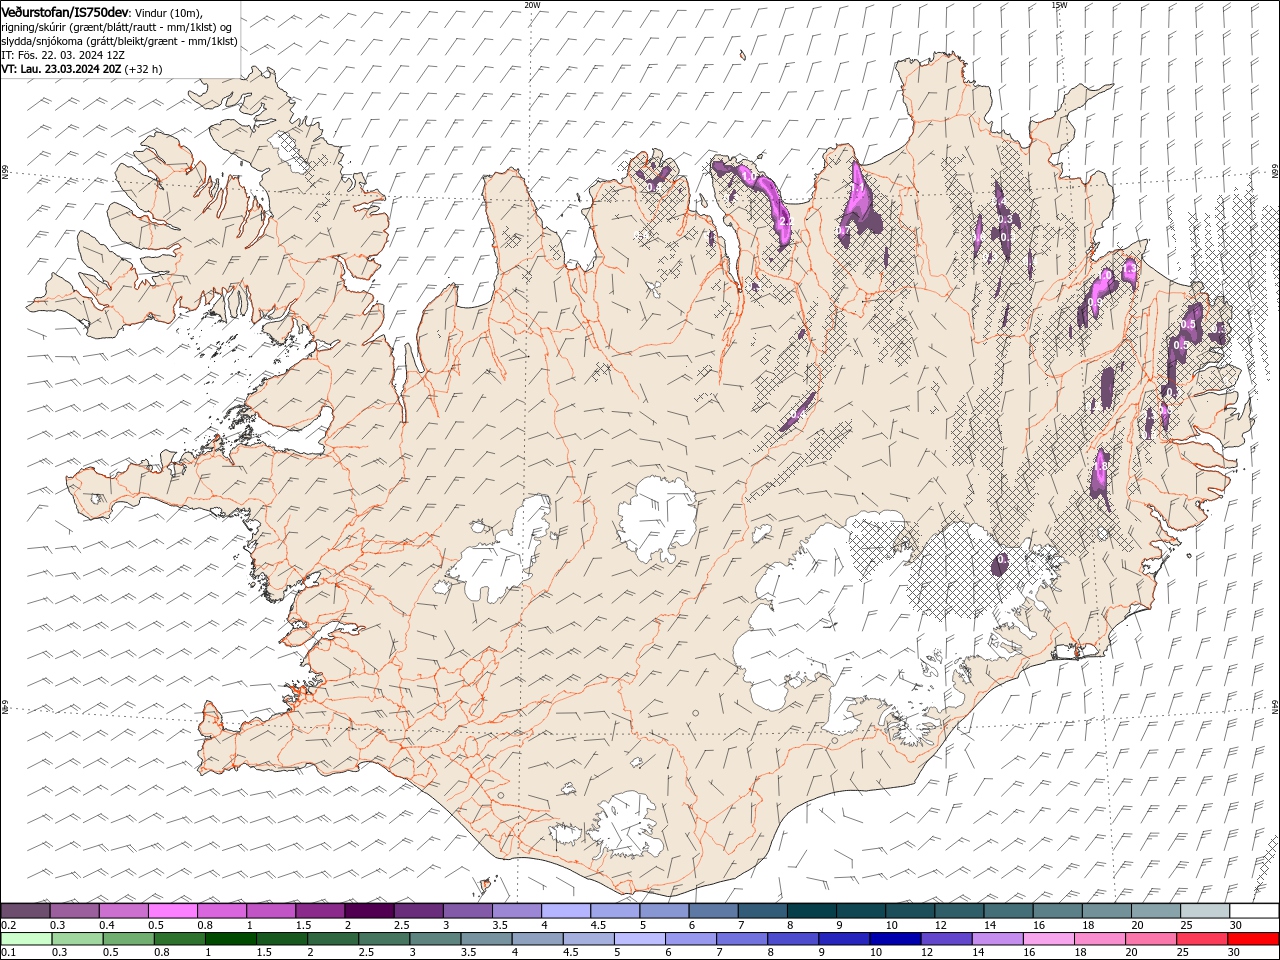Pick the palest green 0.1–0.3 rain swatch
Screen dimensions: 1280x960
click(27, 939)
